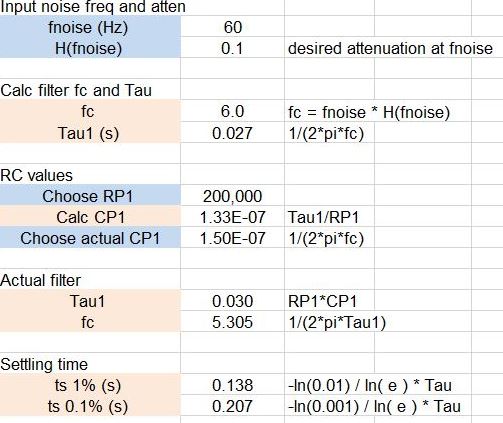Select the 'RC values' heading cell
Screen dimensions: 503x423
[x=36, y=175]
